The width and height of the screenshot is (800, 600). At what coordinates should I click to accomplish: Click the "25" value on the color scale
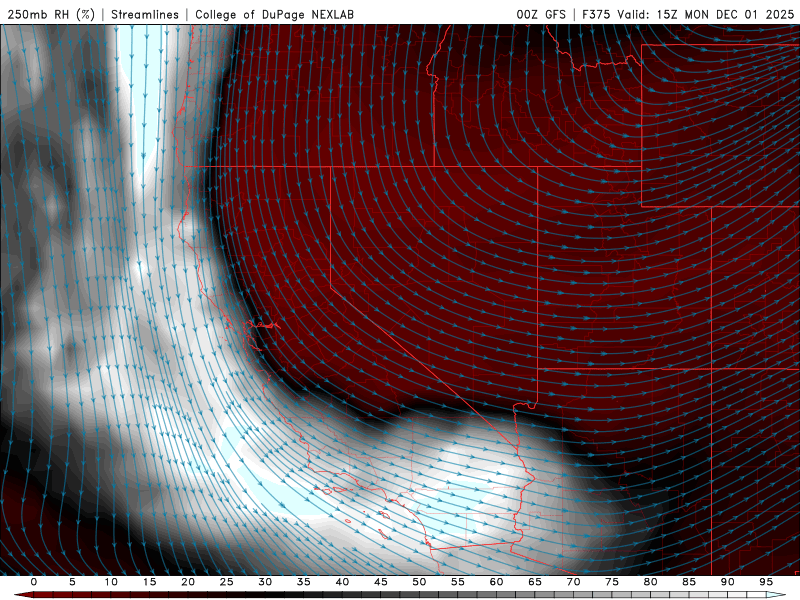point(227,582)
